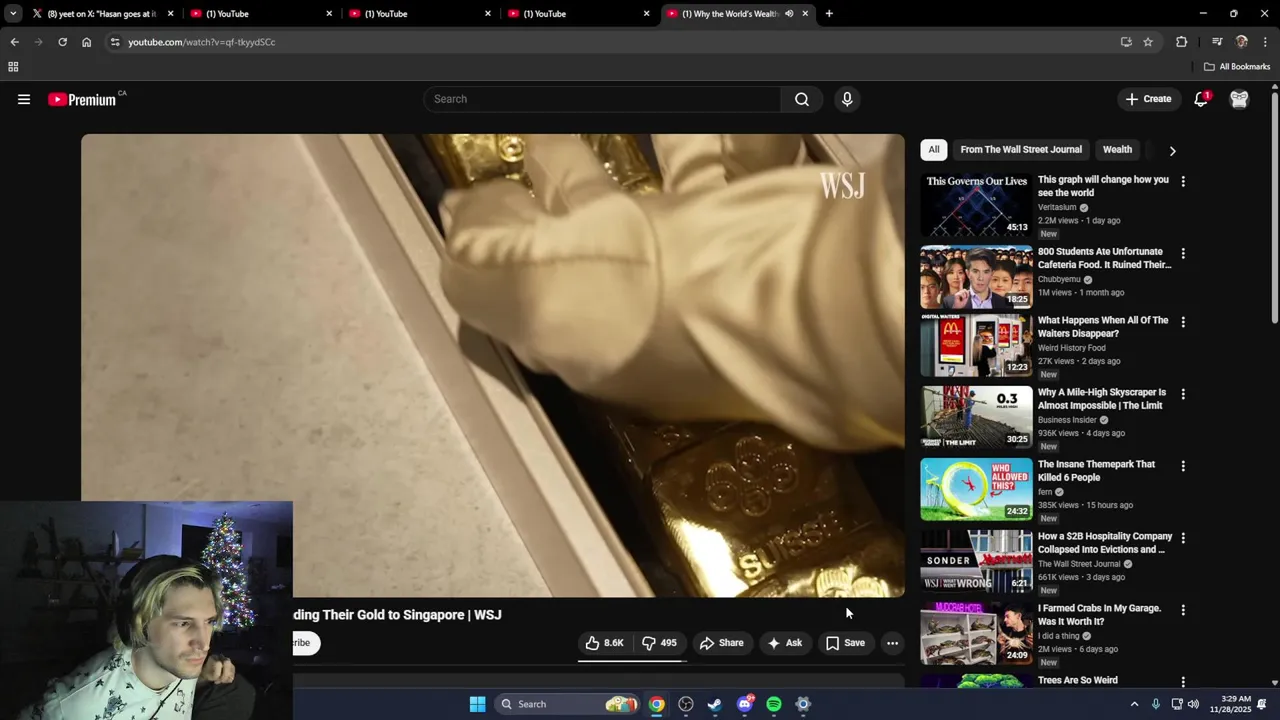Open This Governs Our Lives thumbnail
The width and height of the screenshot is (1280, 720).
click(x=976, y=205)
